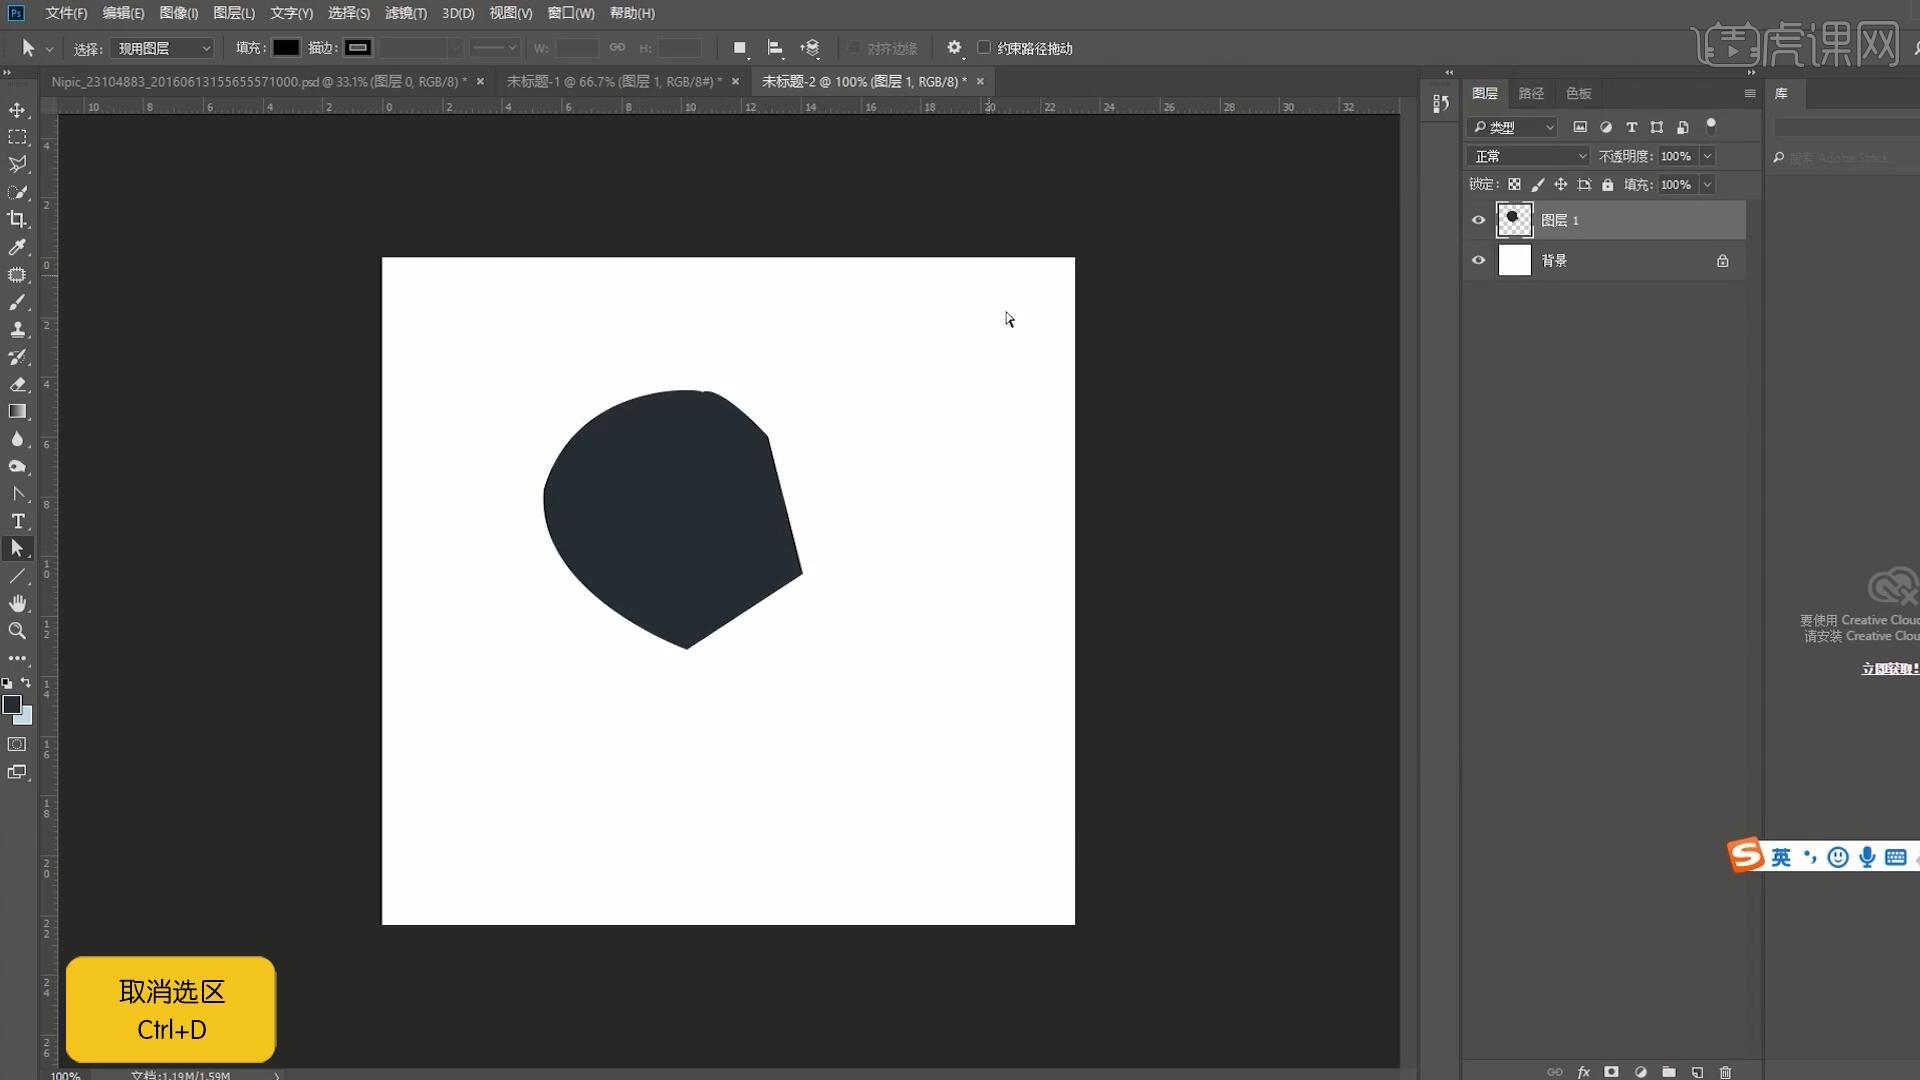Toggle lock image pixels brush icon
The height and width of the screenshot is (1080, 1920).
click(x=1537, y=184)
